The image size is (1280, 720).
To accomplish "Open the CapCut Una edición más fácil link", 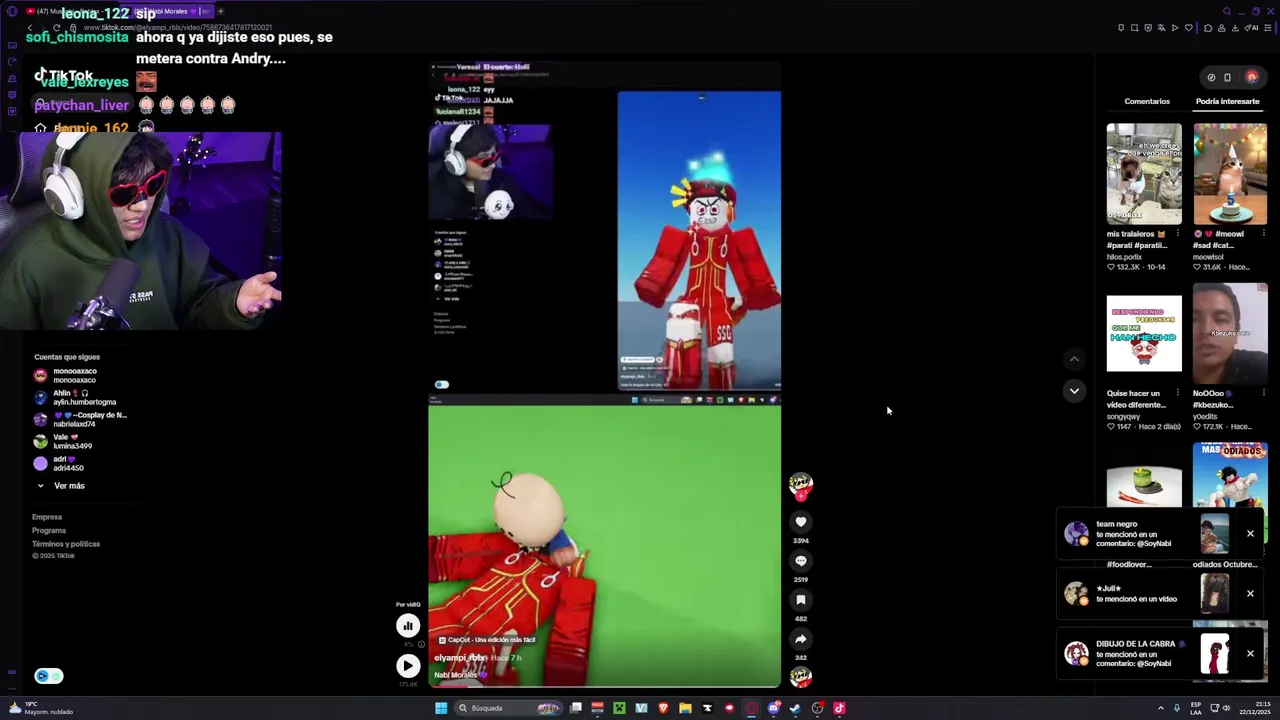I will pos(488,640).
